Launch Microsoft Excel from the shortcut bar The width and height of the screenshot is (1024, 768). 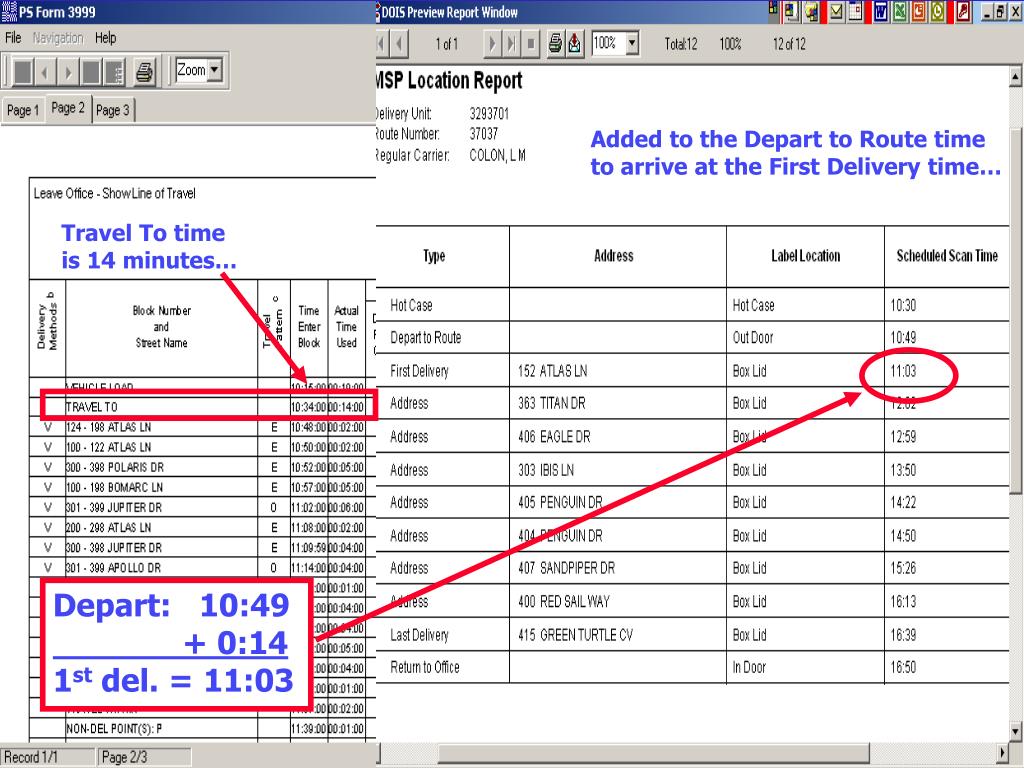901,12
